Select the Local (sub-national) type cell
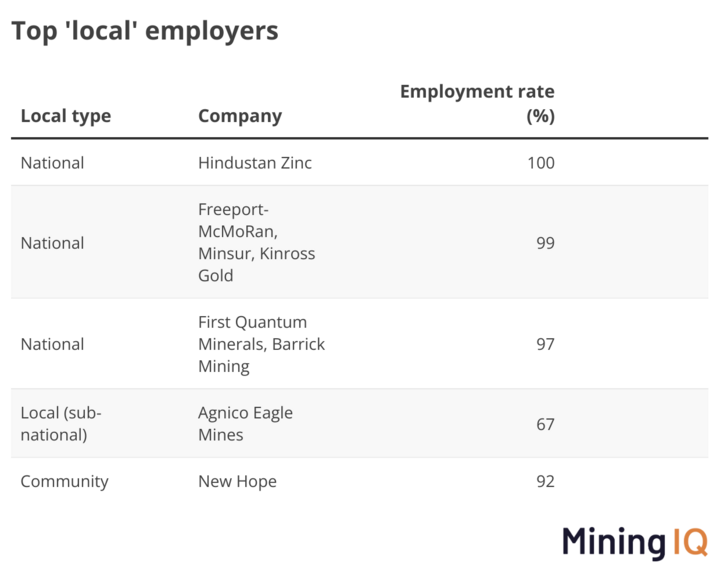 61,424
